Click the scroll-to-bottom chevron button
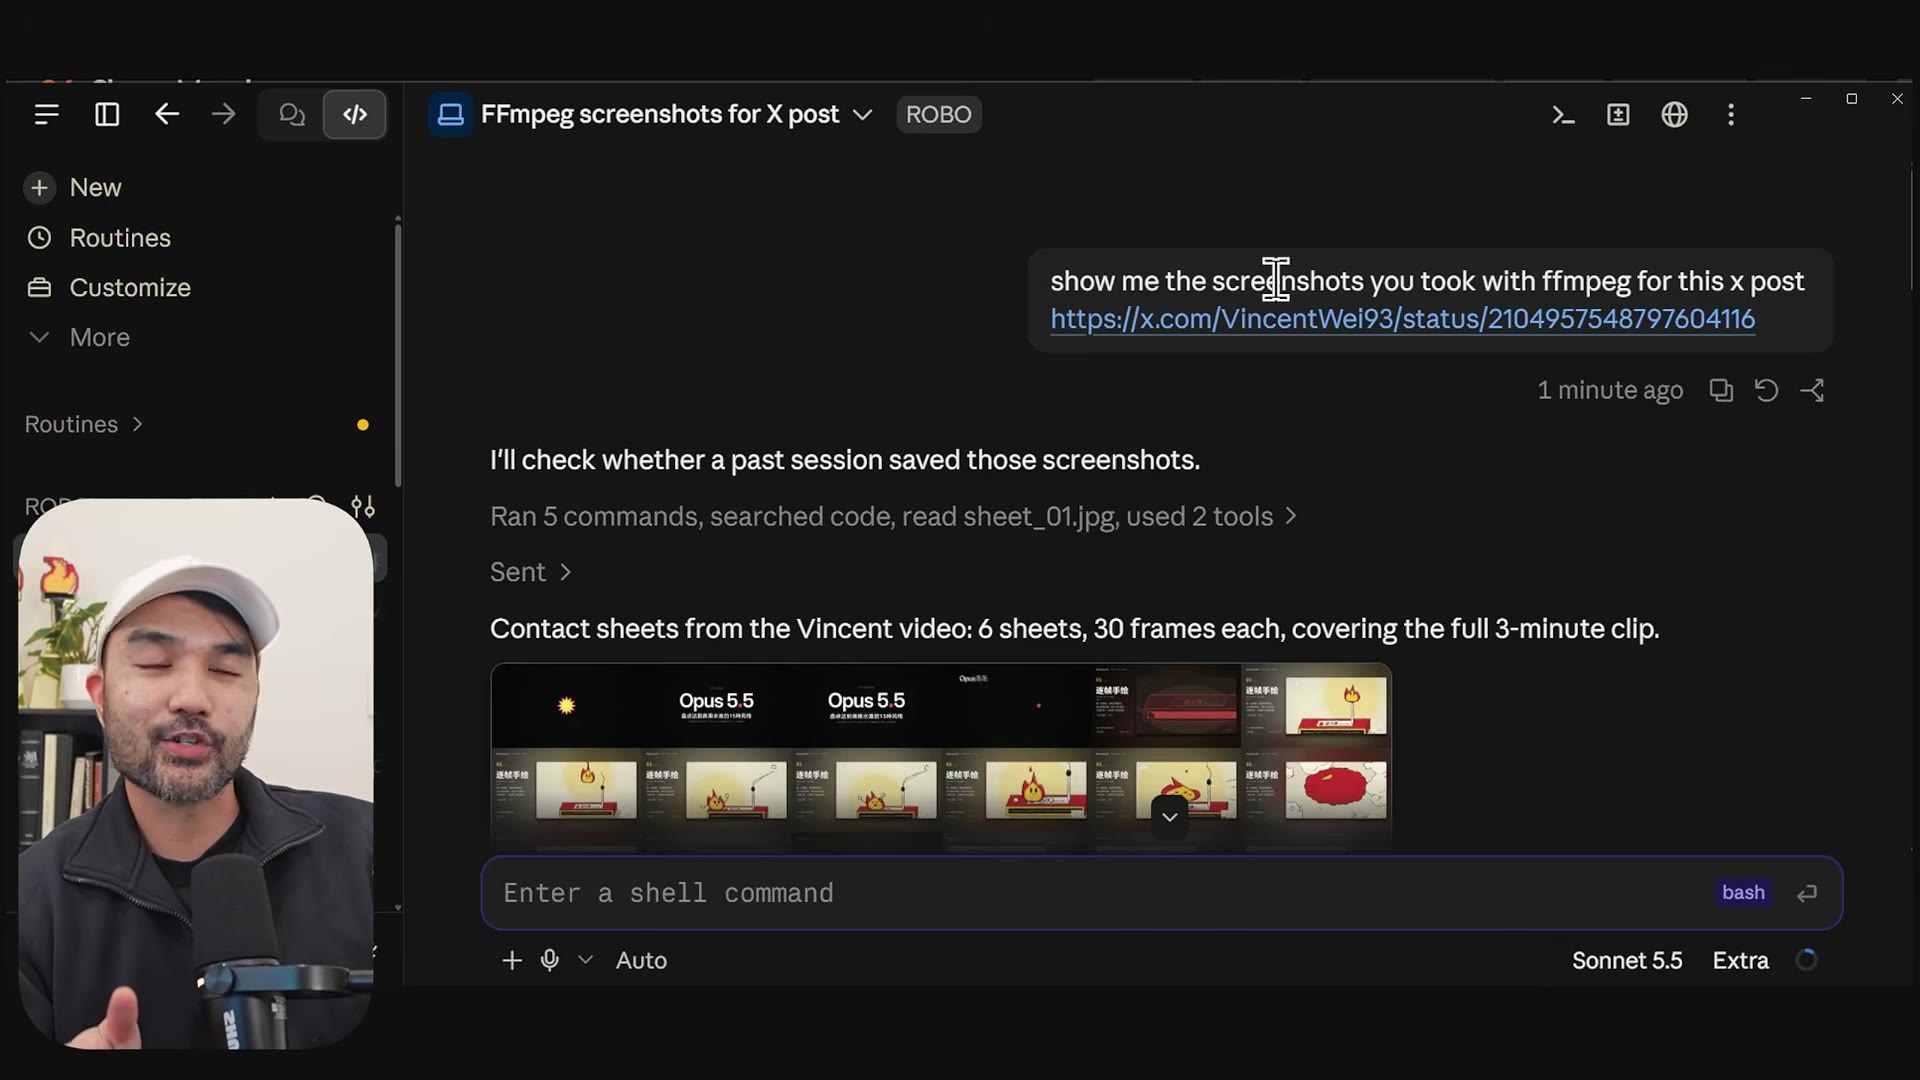The height and width of the screenshot is (1080, 1920). click(1169, 817)
